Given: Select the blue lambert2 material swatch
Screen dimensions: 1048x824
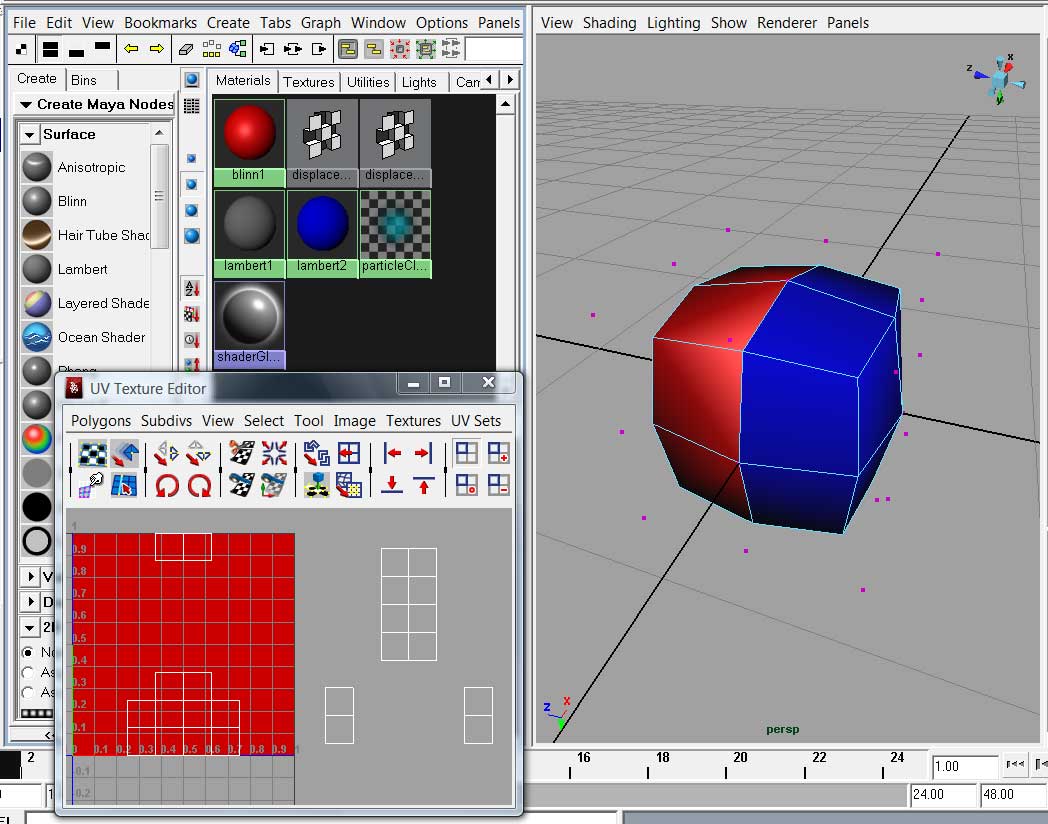Looking at the screenshot, I should pyautogui.click(x=322, y=233).
